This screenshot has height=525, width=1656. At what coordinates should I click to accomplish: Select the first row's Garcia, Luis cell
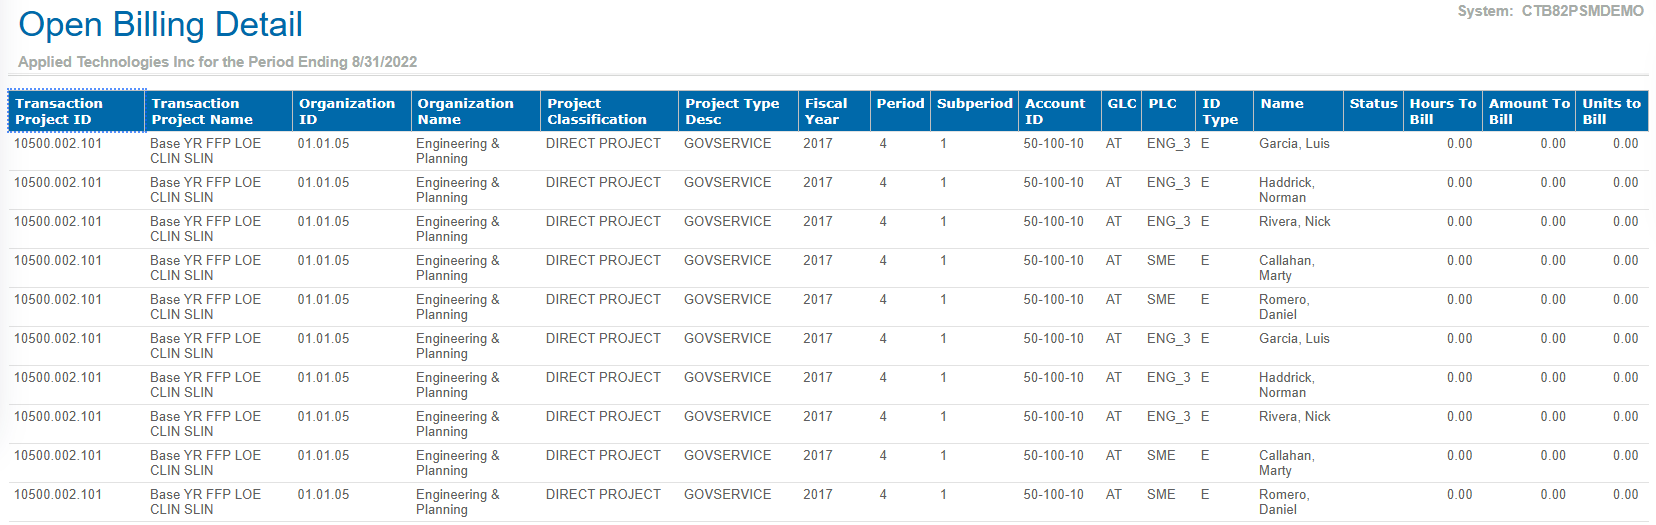1294,144
